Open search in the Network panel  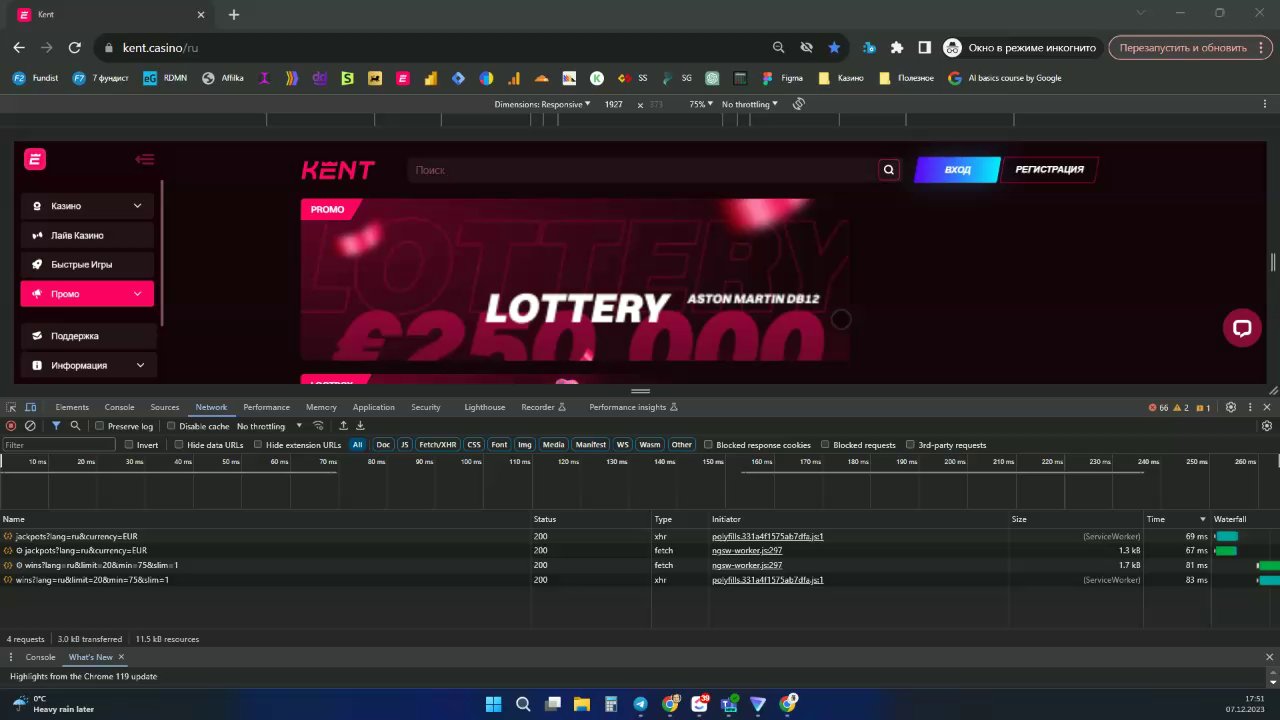[x=75, y=426]
